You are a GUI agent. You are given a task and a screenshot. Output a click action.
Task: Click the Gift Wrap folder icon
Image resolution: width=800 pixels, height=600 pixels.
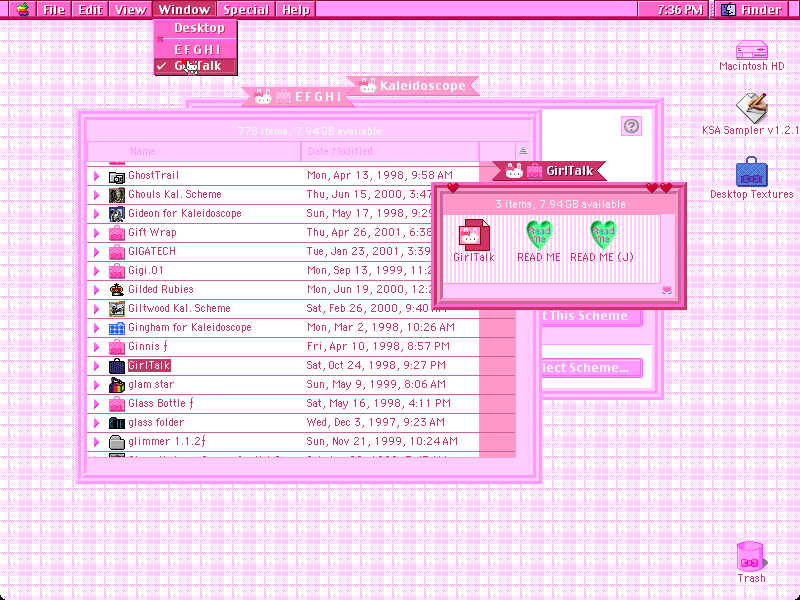coord(117,233)
